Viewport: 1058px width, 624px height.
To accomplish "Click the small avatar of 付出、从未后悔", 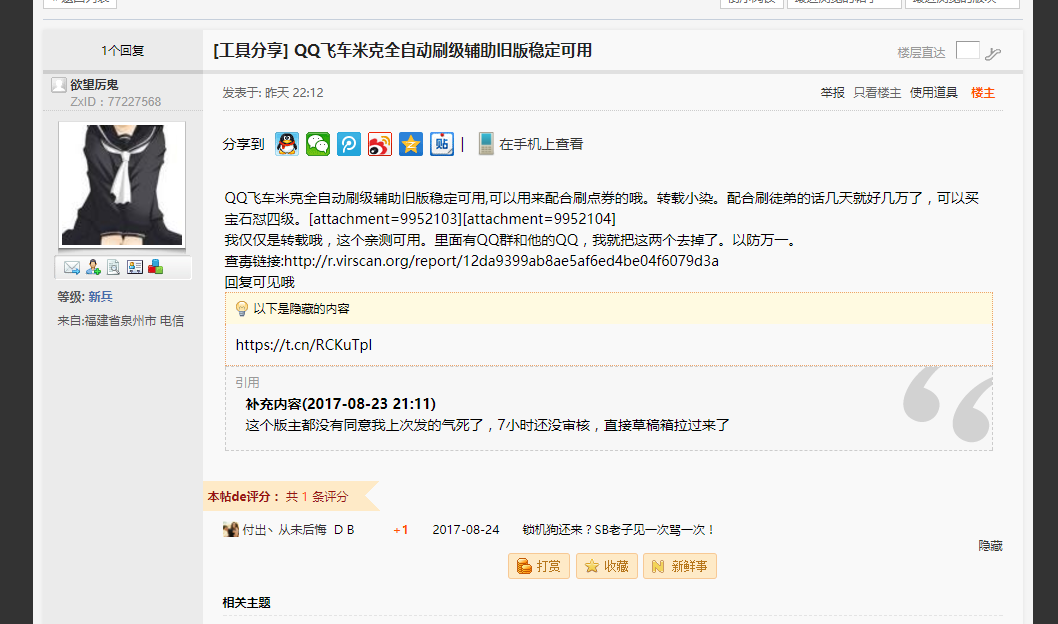I will tap(231, 530).
